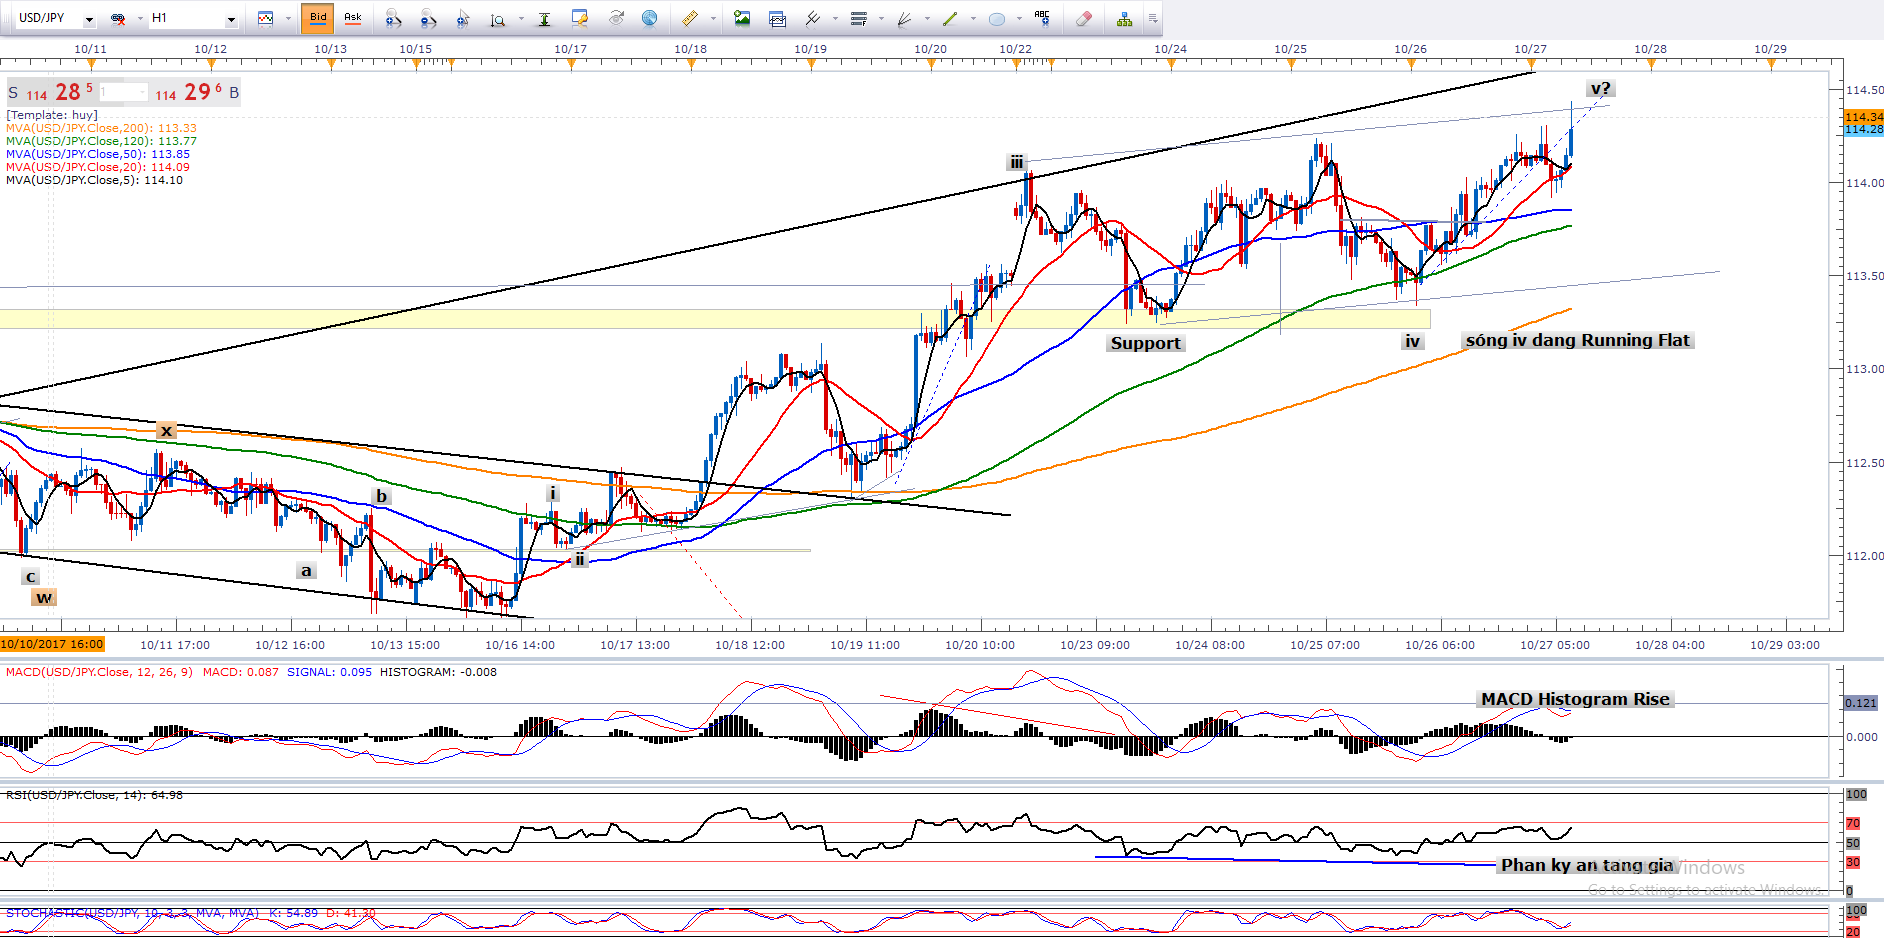Open the USD/JPY symbol dropdown
The height and width of the screenshot is (938, 1884).
[89, 19]
